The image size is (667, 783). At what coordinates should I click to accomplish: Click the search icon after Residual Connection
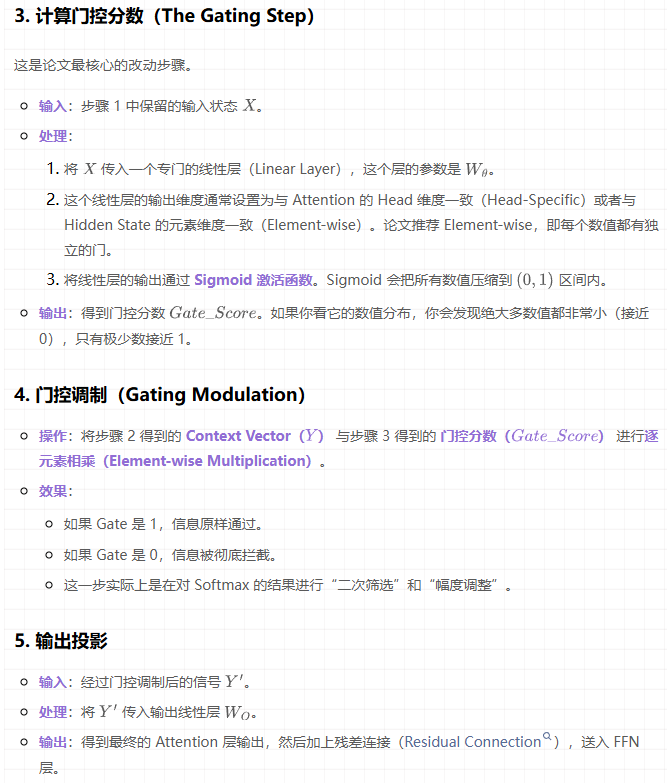(x=547, y=738)
